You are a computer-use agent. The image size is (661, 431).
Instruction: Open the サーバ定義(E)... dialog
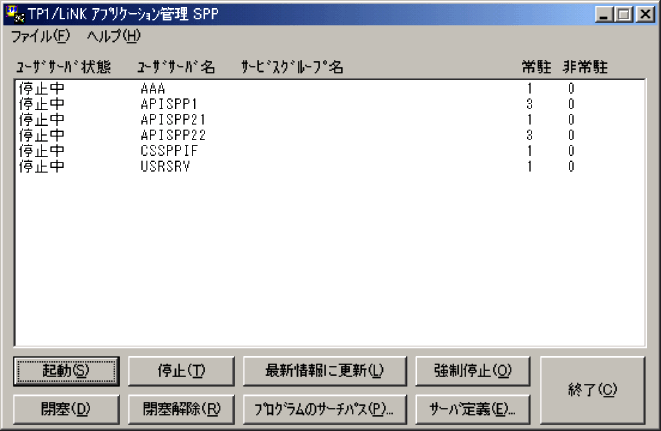(x=473, y=409)
